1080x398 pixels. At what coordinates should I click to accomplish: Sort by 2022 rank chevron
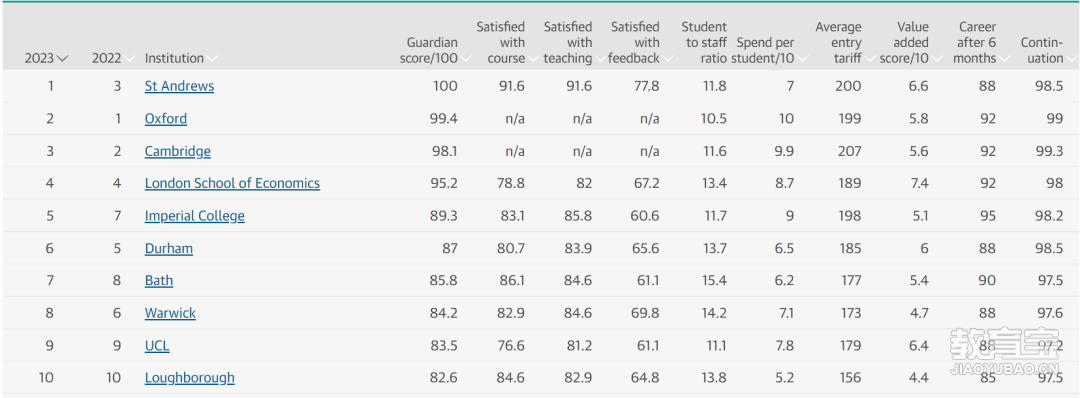click(127, 59)
